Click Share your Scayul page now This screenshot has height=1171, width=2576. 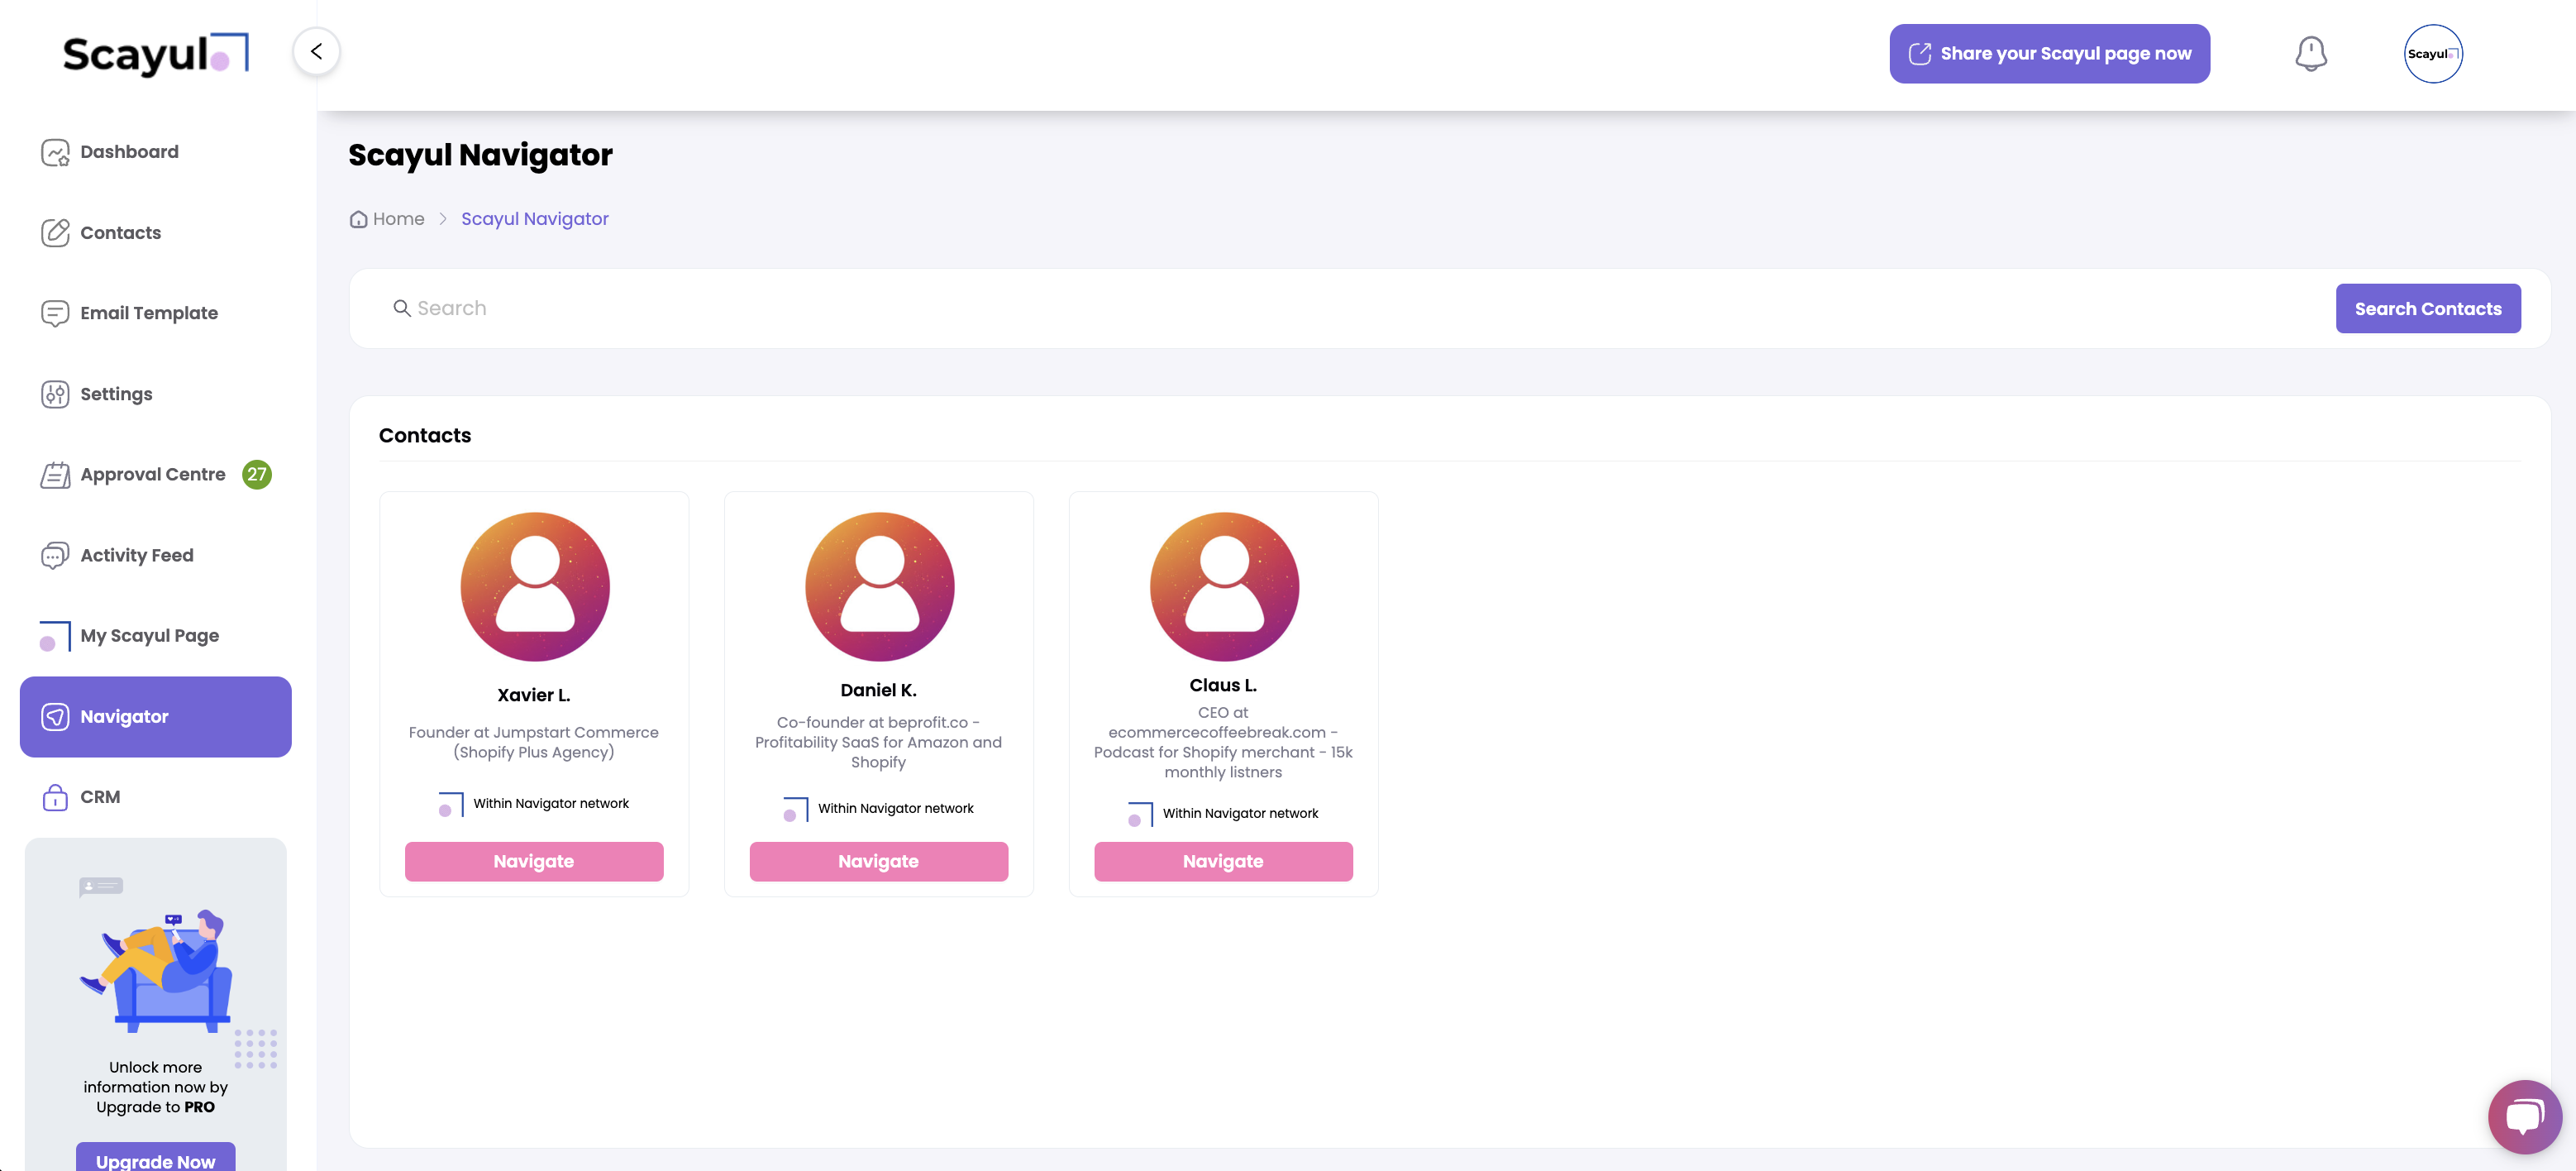[x=2049, y=54]
